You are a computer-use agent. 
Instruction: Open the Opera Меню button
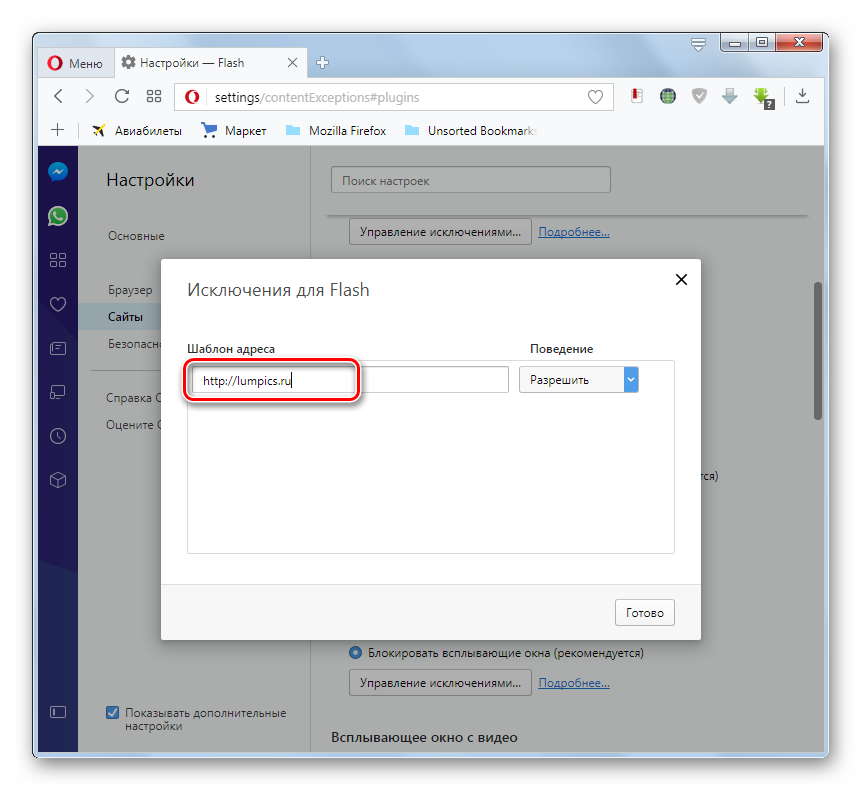pyautogui.click(x=75, y=63)
